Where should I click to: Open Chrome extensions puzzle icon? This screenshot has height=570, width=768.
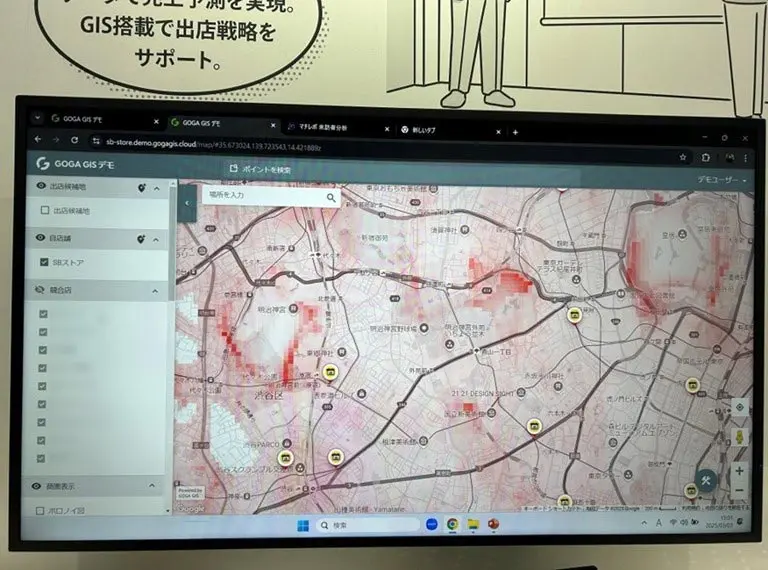[x=706, y=158]
